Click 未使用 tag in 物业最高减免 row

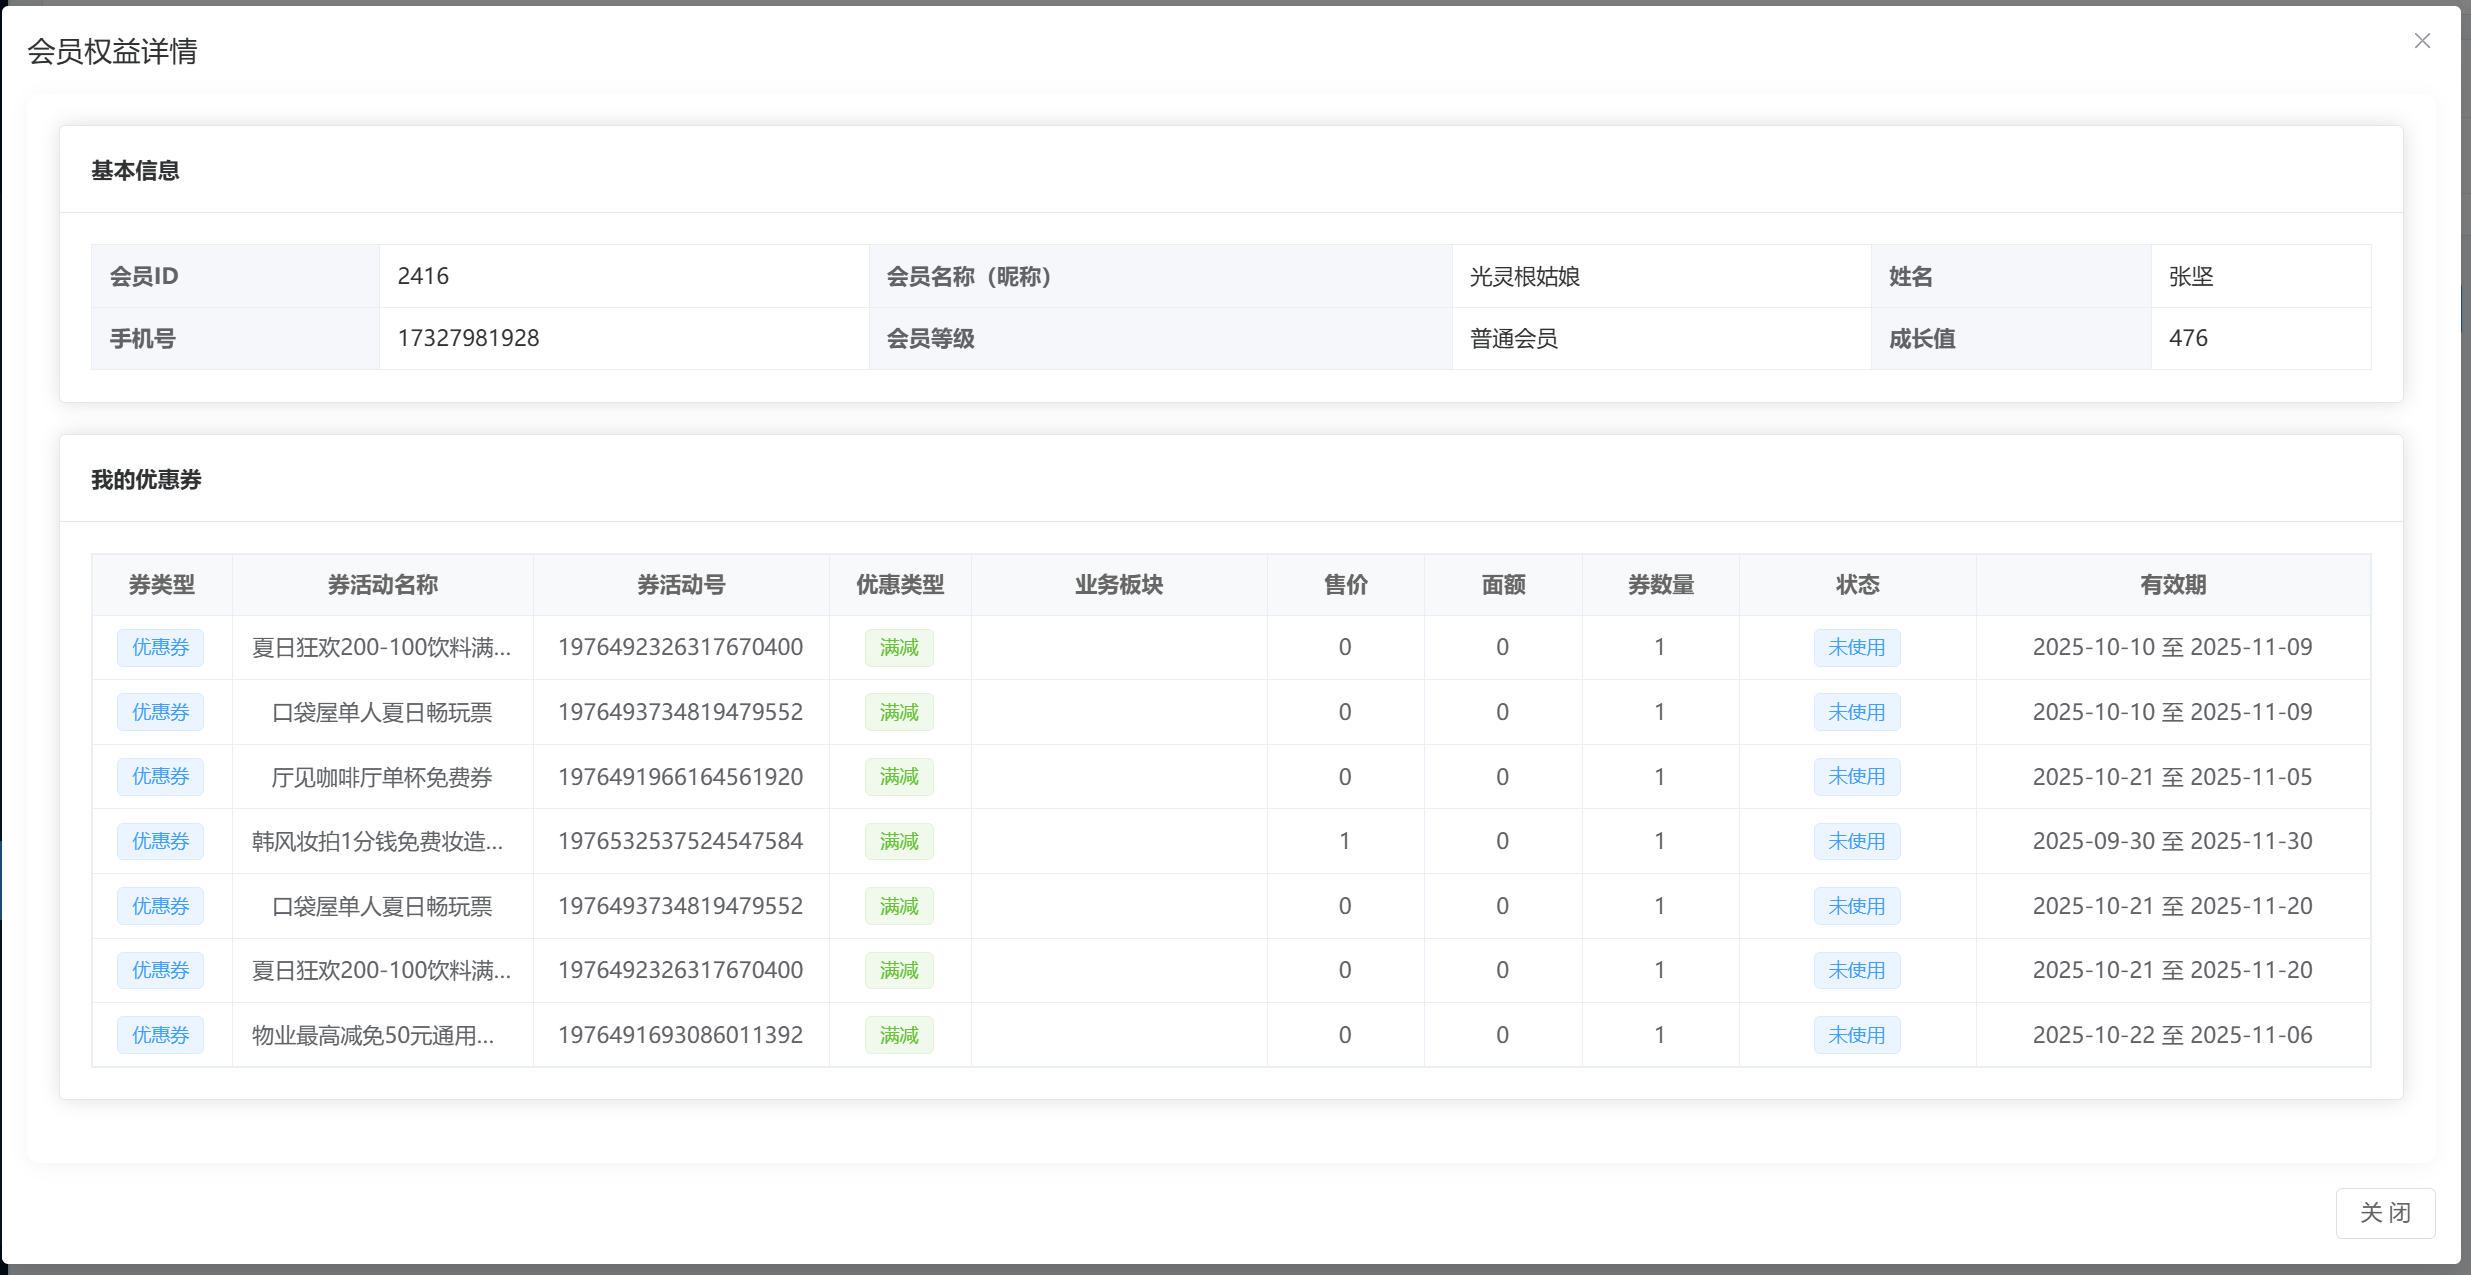point(1856,1035)
